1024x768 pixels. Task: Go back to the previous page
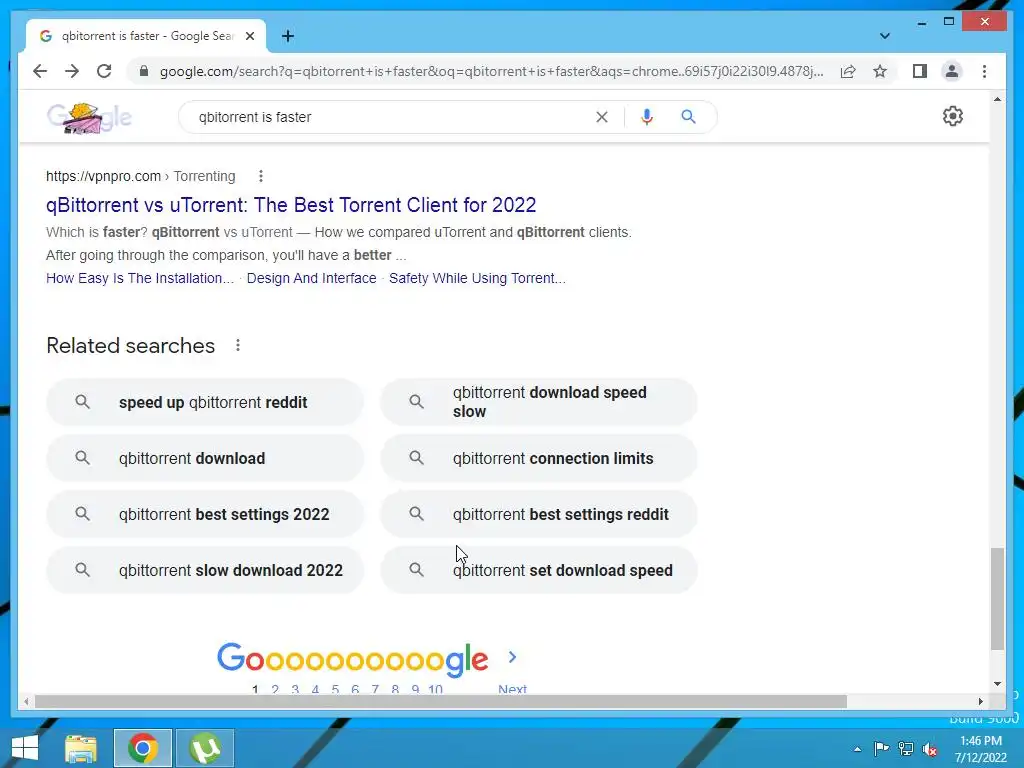coord(40,71)
